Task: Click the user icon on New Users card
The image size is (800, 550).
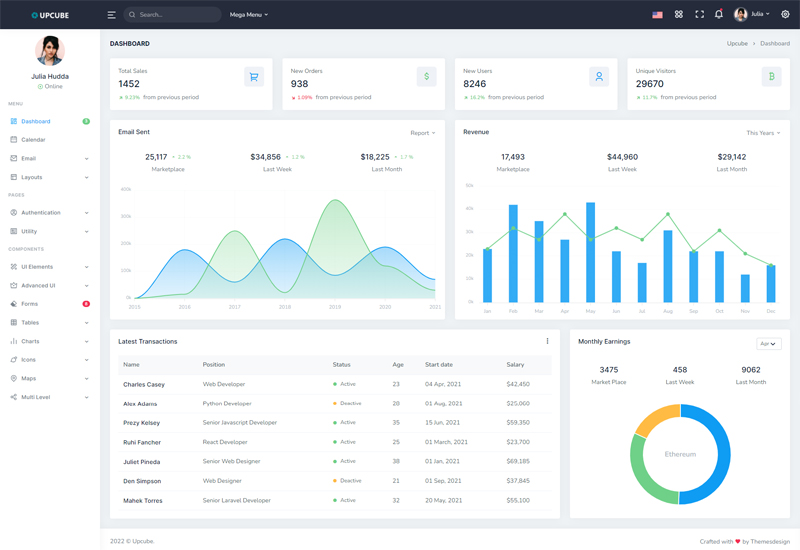Action: [x=599, y=77]
